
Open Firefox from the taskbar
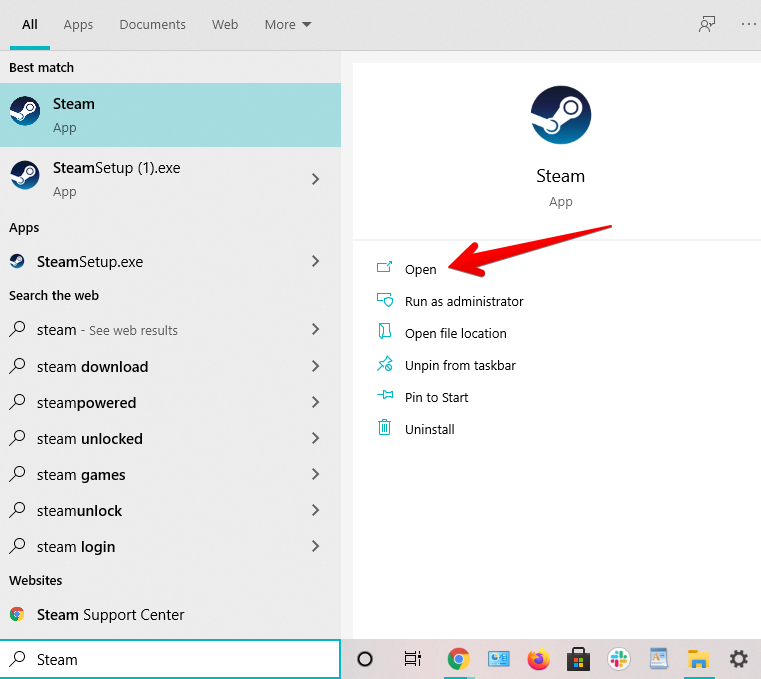(538, 659)
